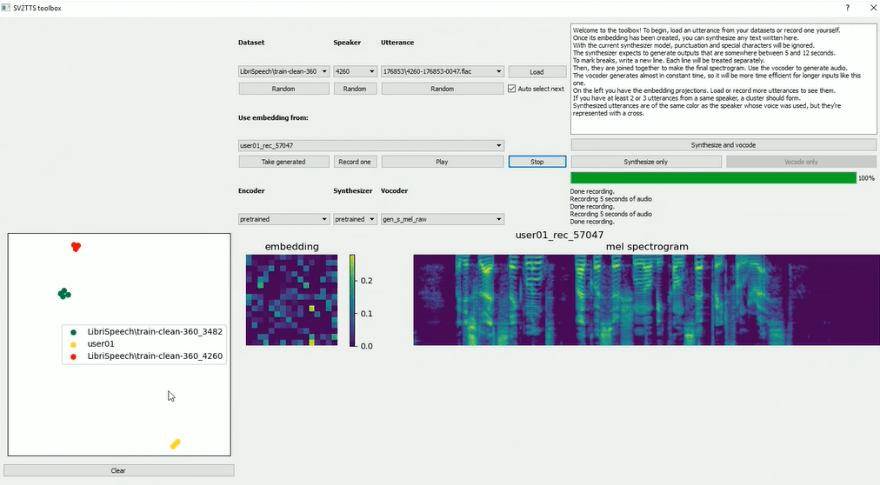Click the red LibriSpeech 4260 legend marker
Screen dimensions: 880x485
click(73, 356)
